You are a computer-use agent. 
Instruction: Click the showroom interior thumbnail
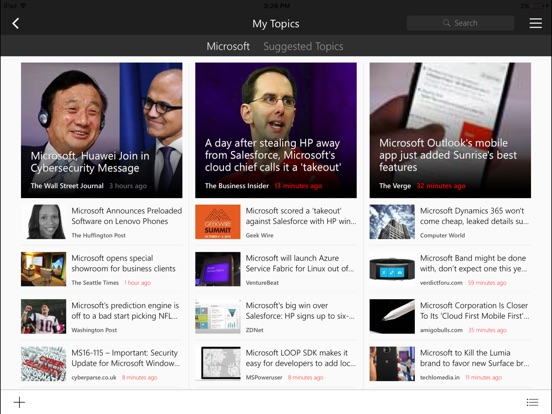[44, 269]
